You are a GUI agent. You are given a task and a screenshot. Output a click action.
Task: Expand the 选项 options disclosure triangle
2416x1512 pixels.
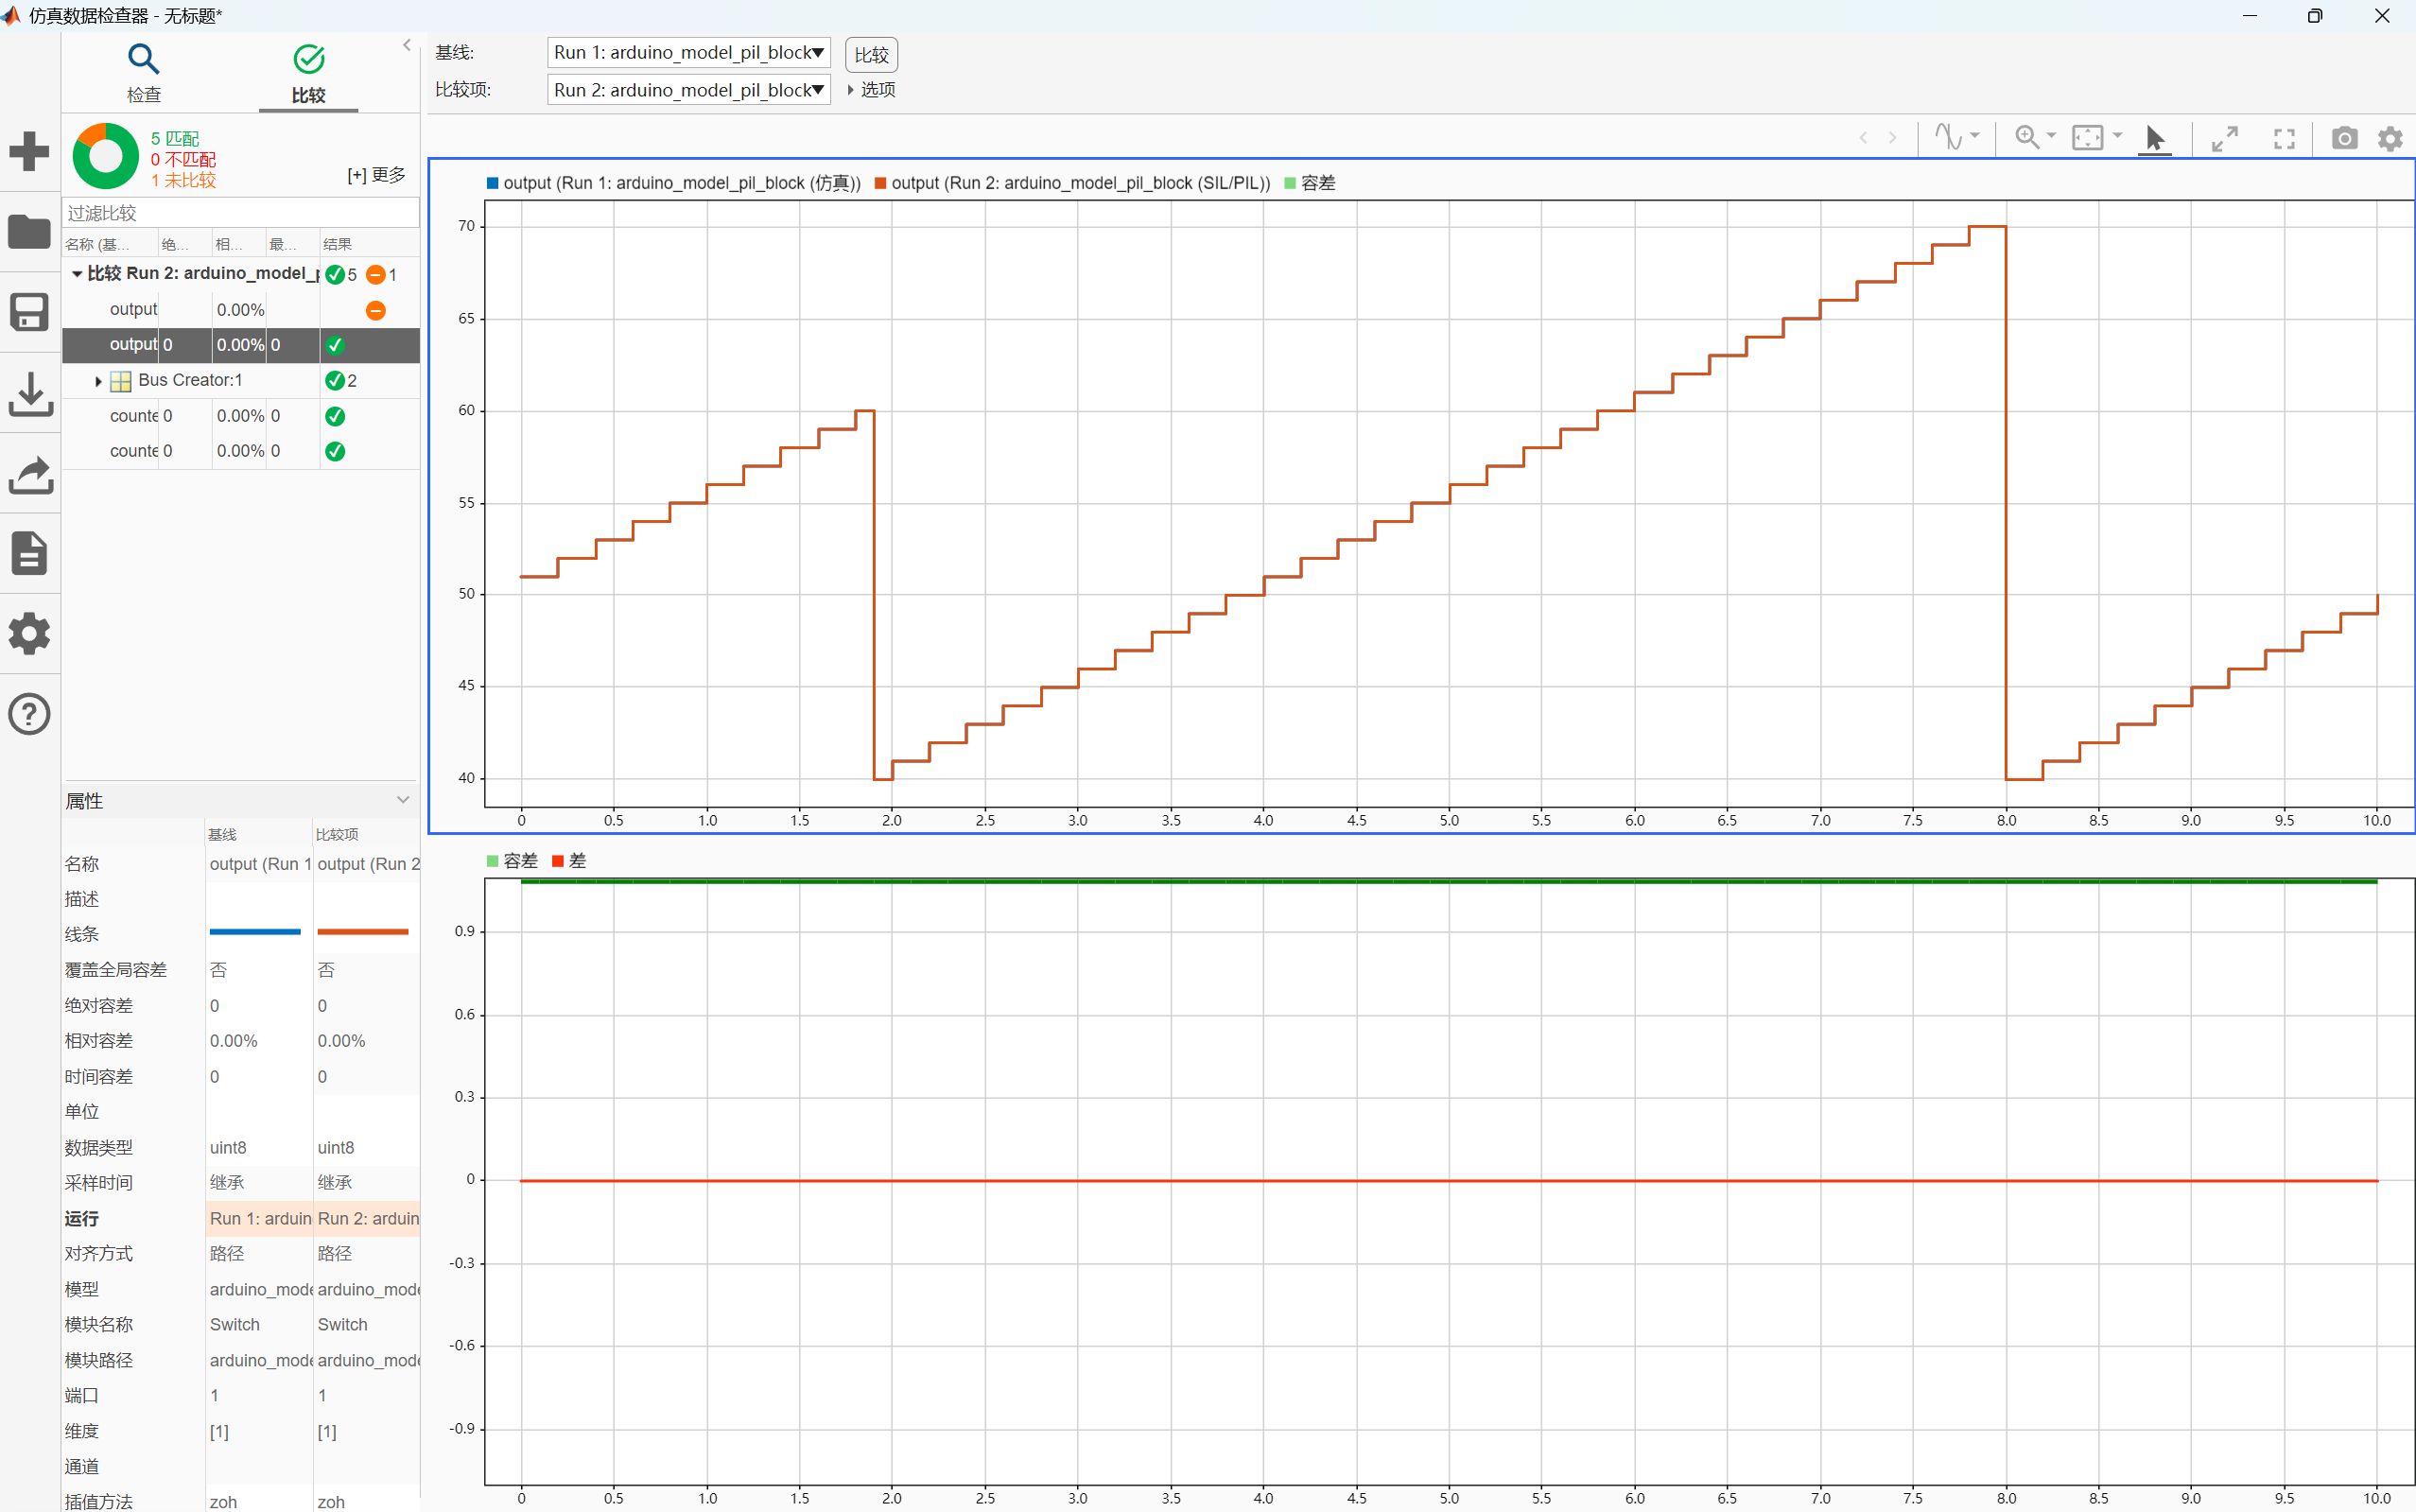point(851,90)
